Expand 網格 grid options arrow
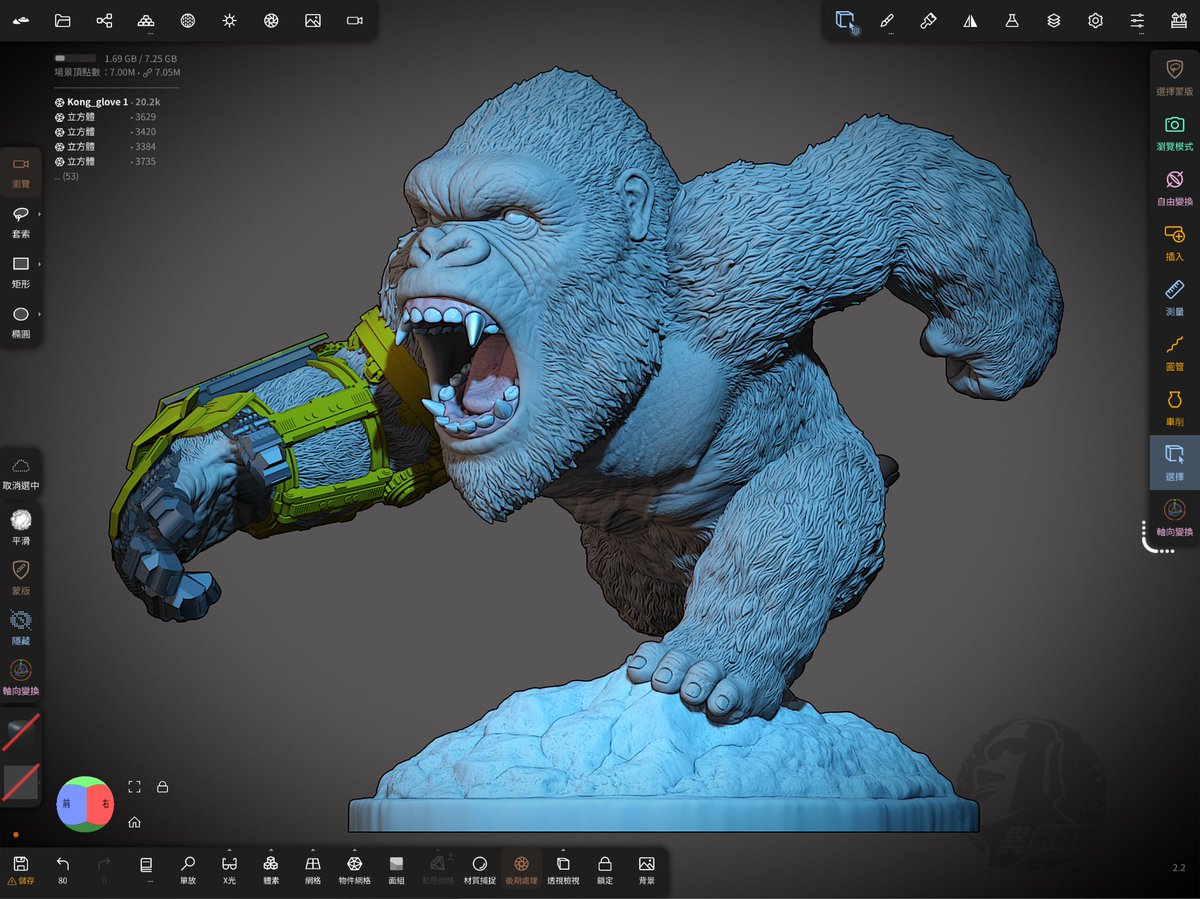The width and height of the screenshot is (1200, 899). (313, 851)
